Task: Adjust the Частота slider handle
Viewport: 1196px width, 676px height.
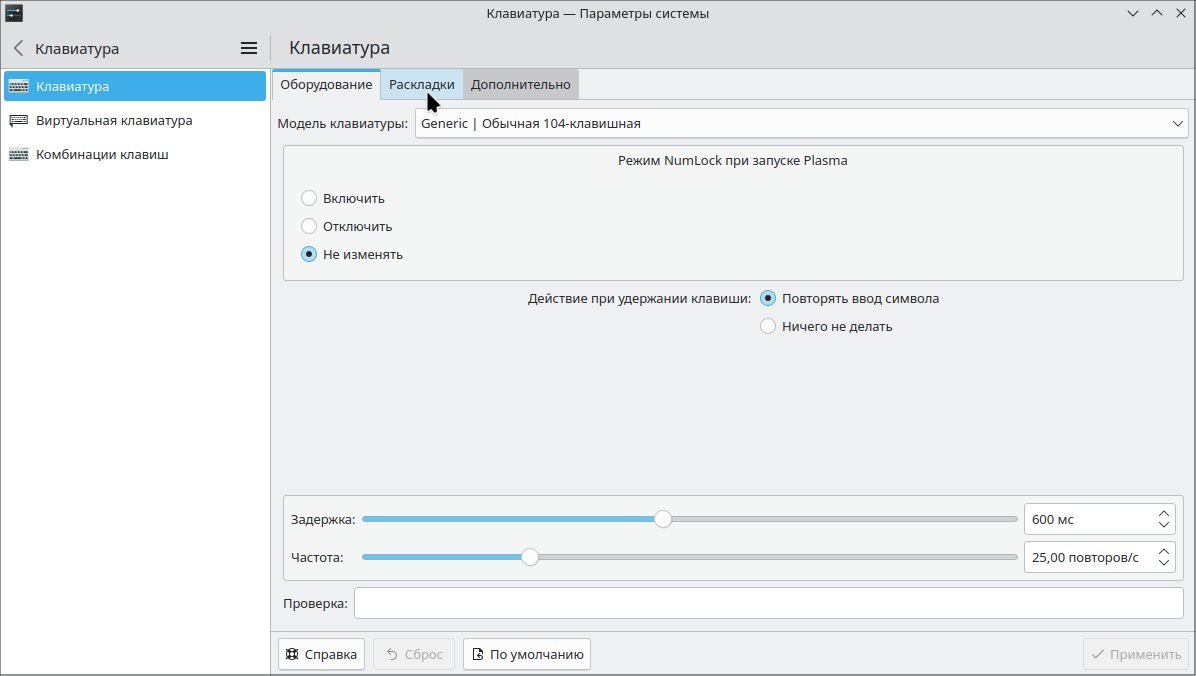Action: (530, 557)
